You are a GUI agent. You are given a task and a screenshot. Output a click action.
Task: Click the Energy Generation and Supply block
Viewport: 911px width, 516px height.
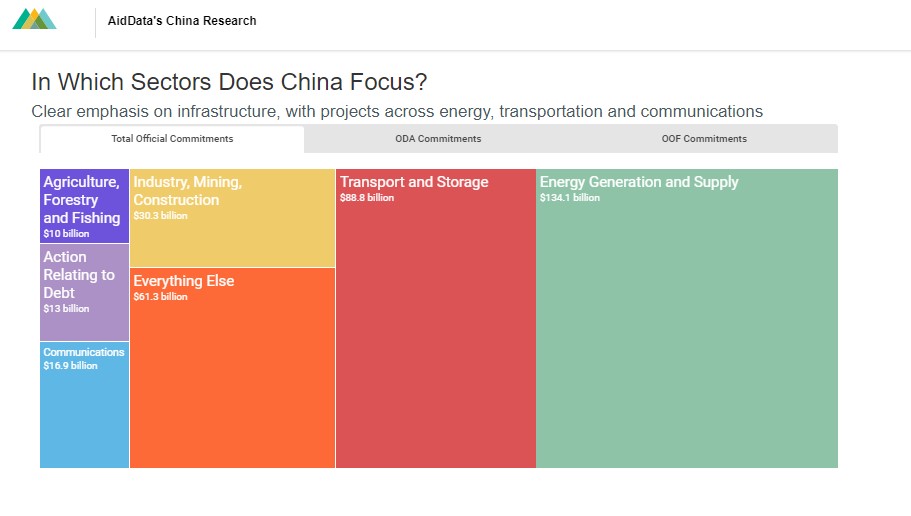(687, 318)
